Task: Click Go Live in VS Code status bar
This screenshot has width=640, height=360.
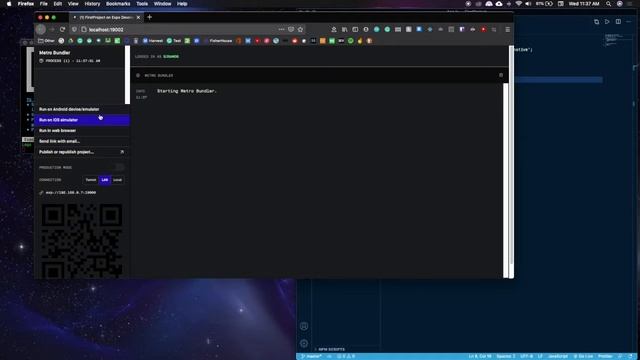Action: 583,356
